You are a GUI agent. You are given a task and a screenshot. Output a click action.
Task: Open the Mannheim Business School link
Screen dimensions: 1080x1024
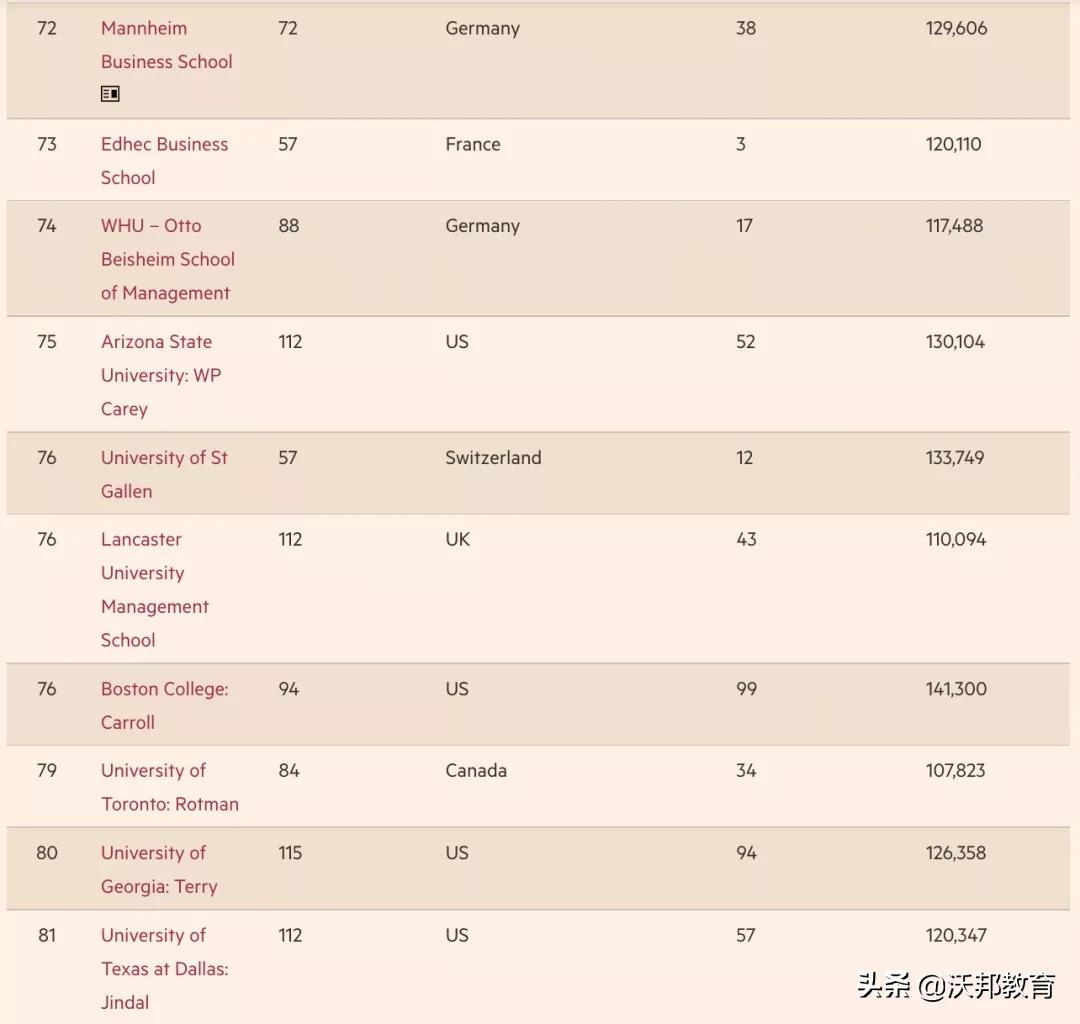point(166,45)
